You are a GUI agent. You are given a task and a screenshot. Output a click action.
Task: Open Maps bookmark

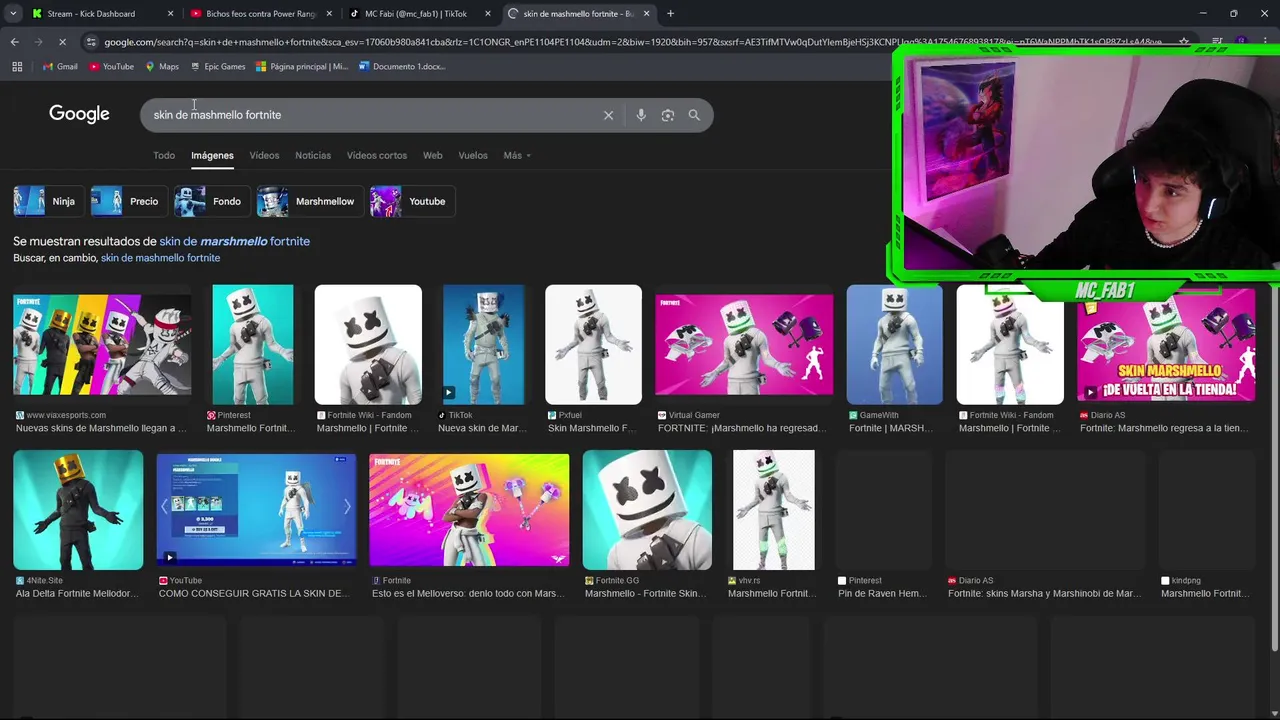point(162,67)
